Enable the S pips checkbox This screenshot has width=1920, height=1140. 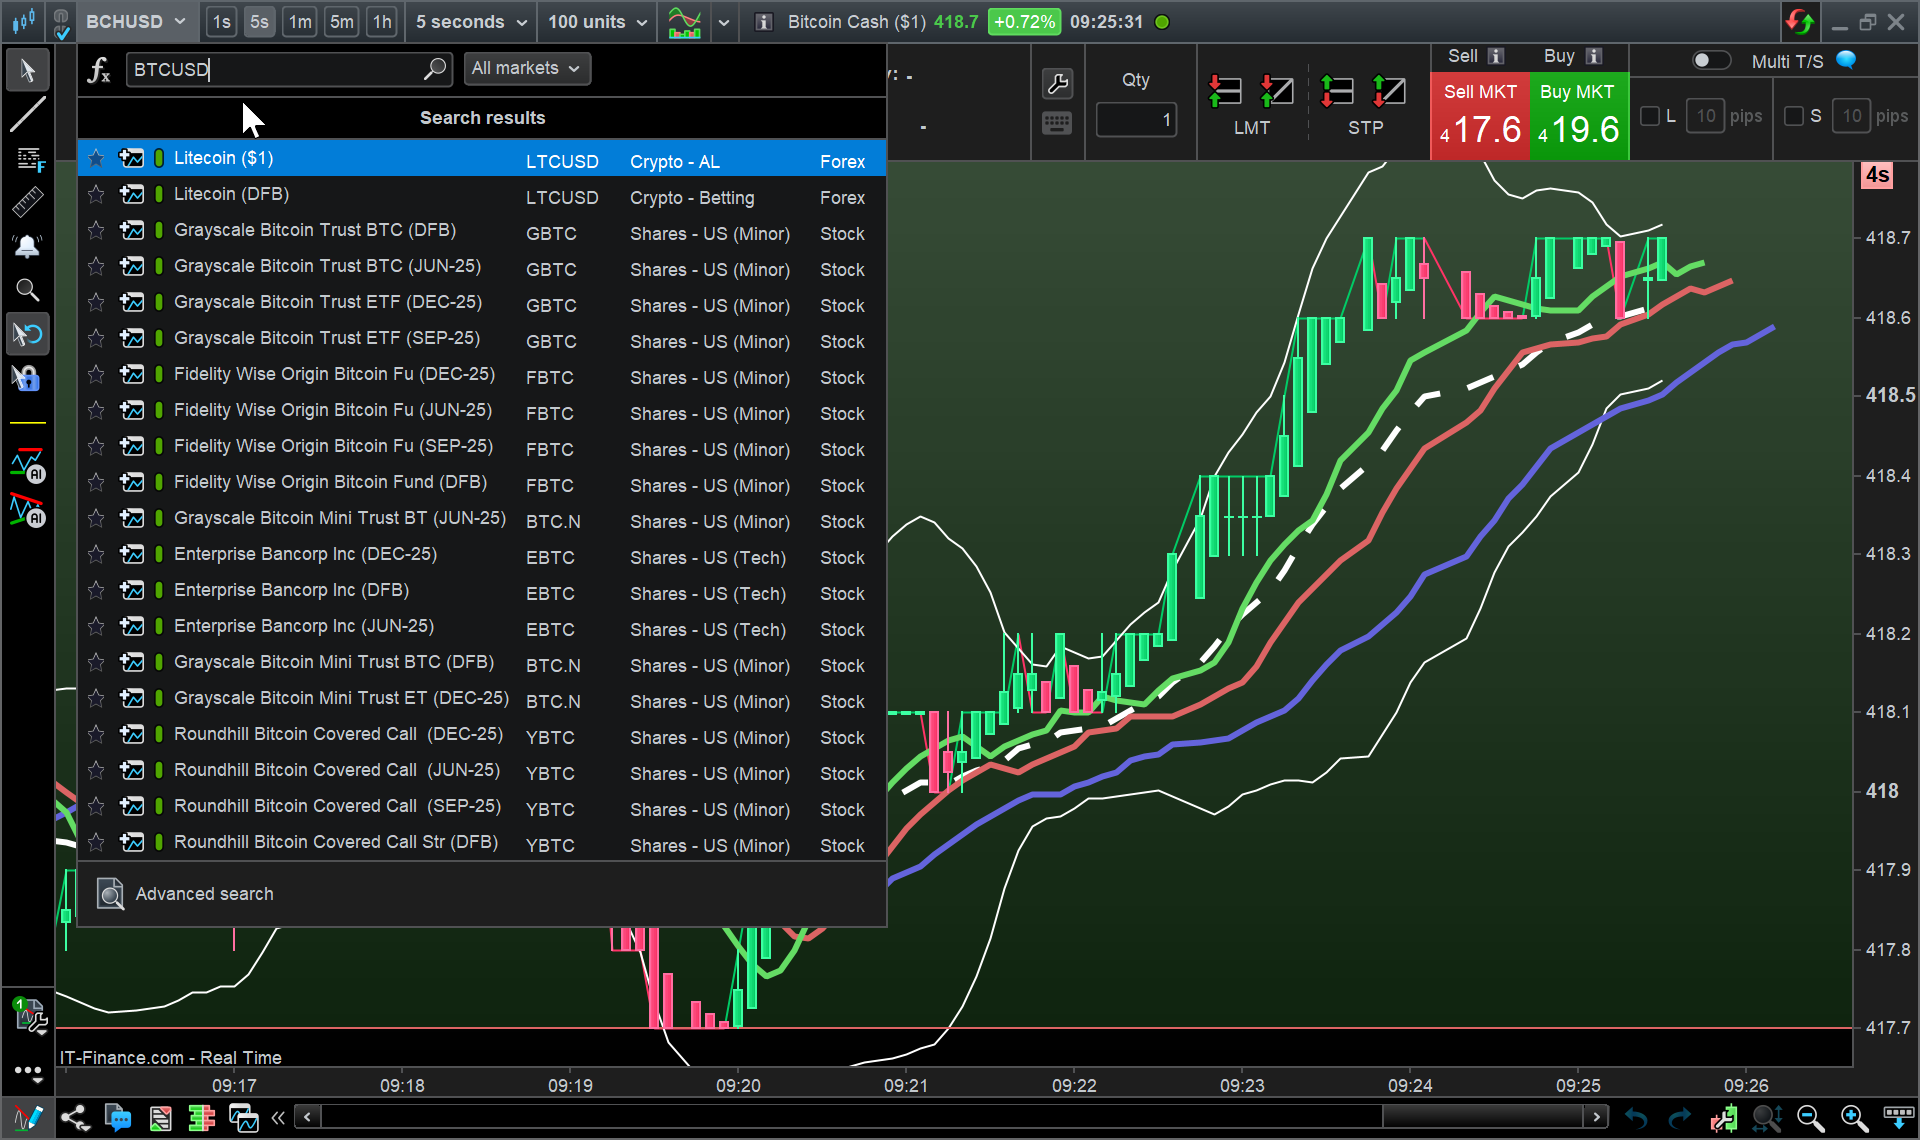click(x=1794, y=116)
